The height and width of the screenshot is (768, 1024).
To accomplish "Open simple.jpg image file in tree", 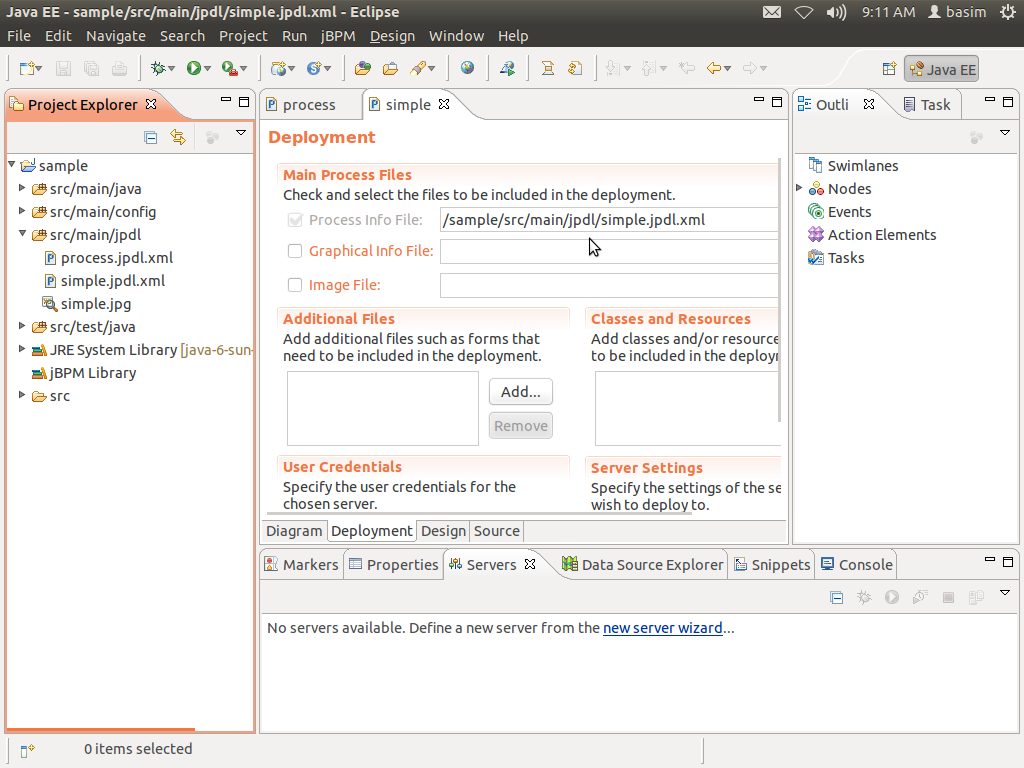I will click(95, 304).
